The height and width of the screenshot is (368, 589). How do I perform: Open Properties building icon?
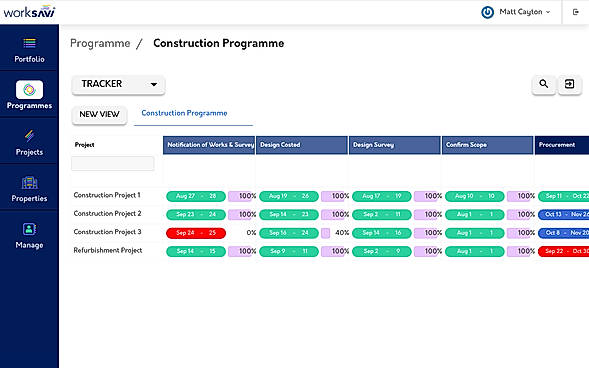coord(29,182)
